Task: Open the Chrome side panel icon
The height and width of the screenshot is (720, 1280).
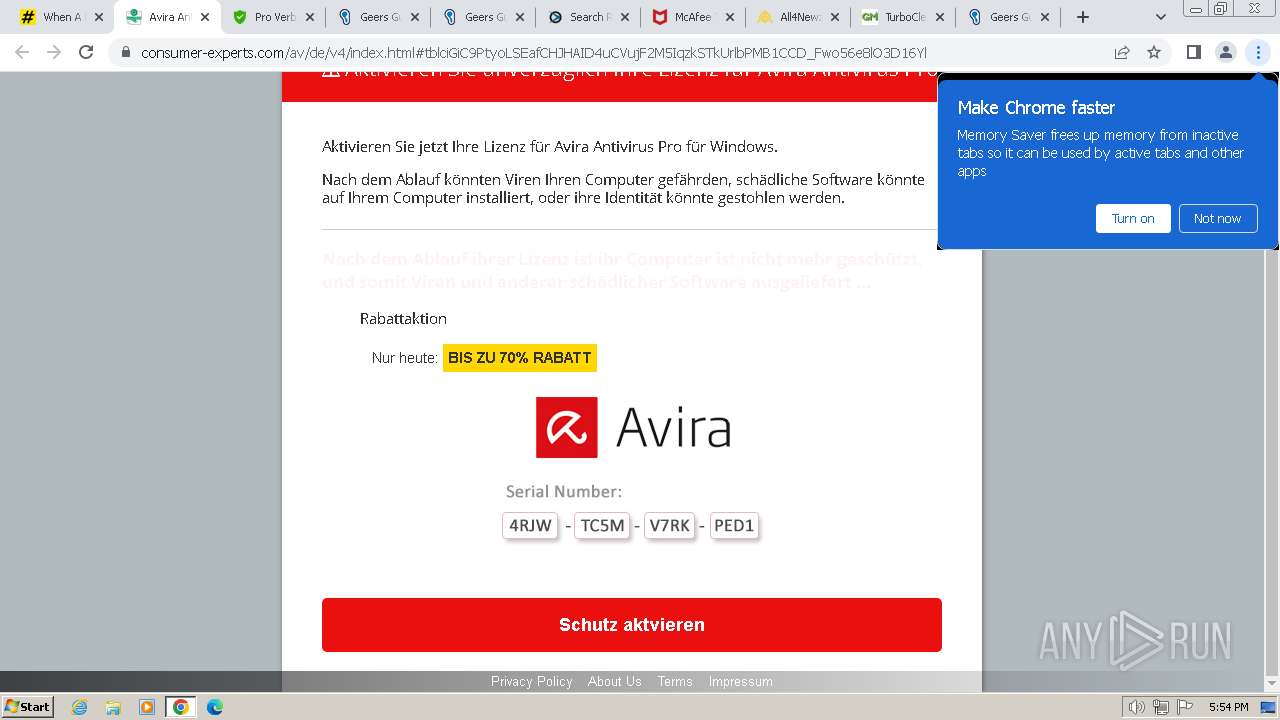Action: pyautogui.click(x=1193, y=52)
